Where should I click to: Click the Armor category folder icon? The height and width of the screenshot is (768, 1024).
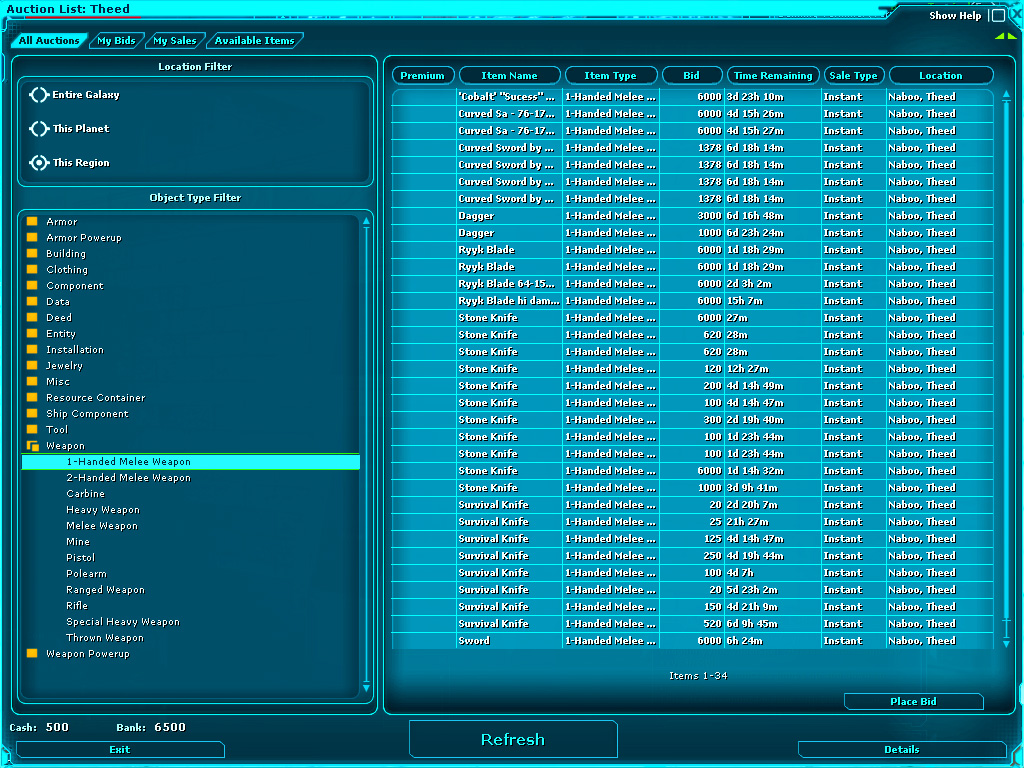tap(32, 222)
